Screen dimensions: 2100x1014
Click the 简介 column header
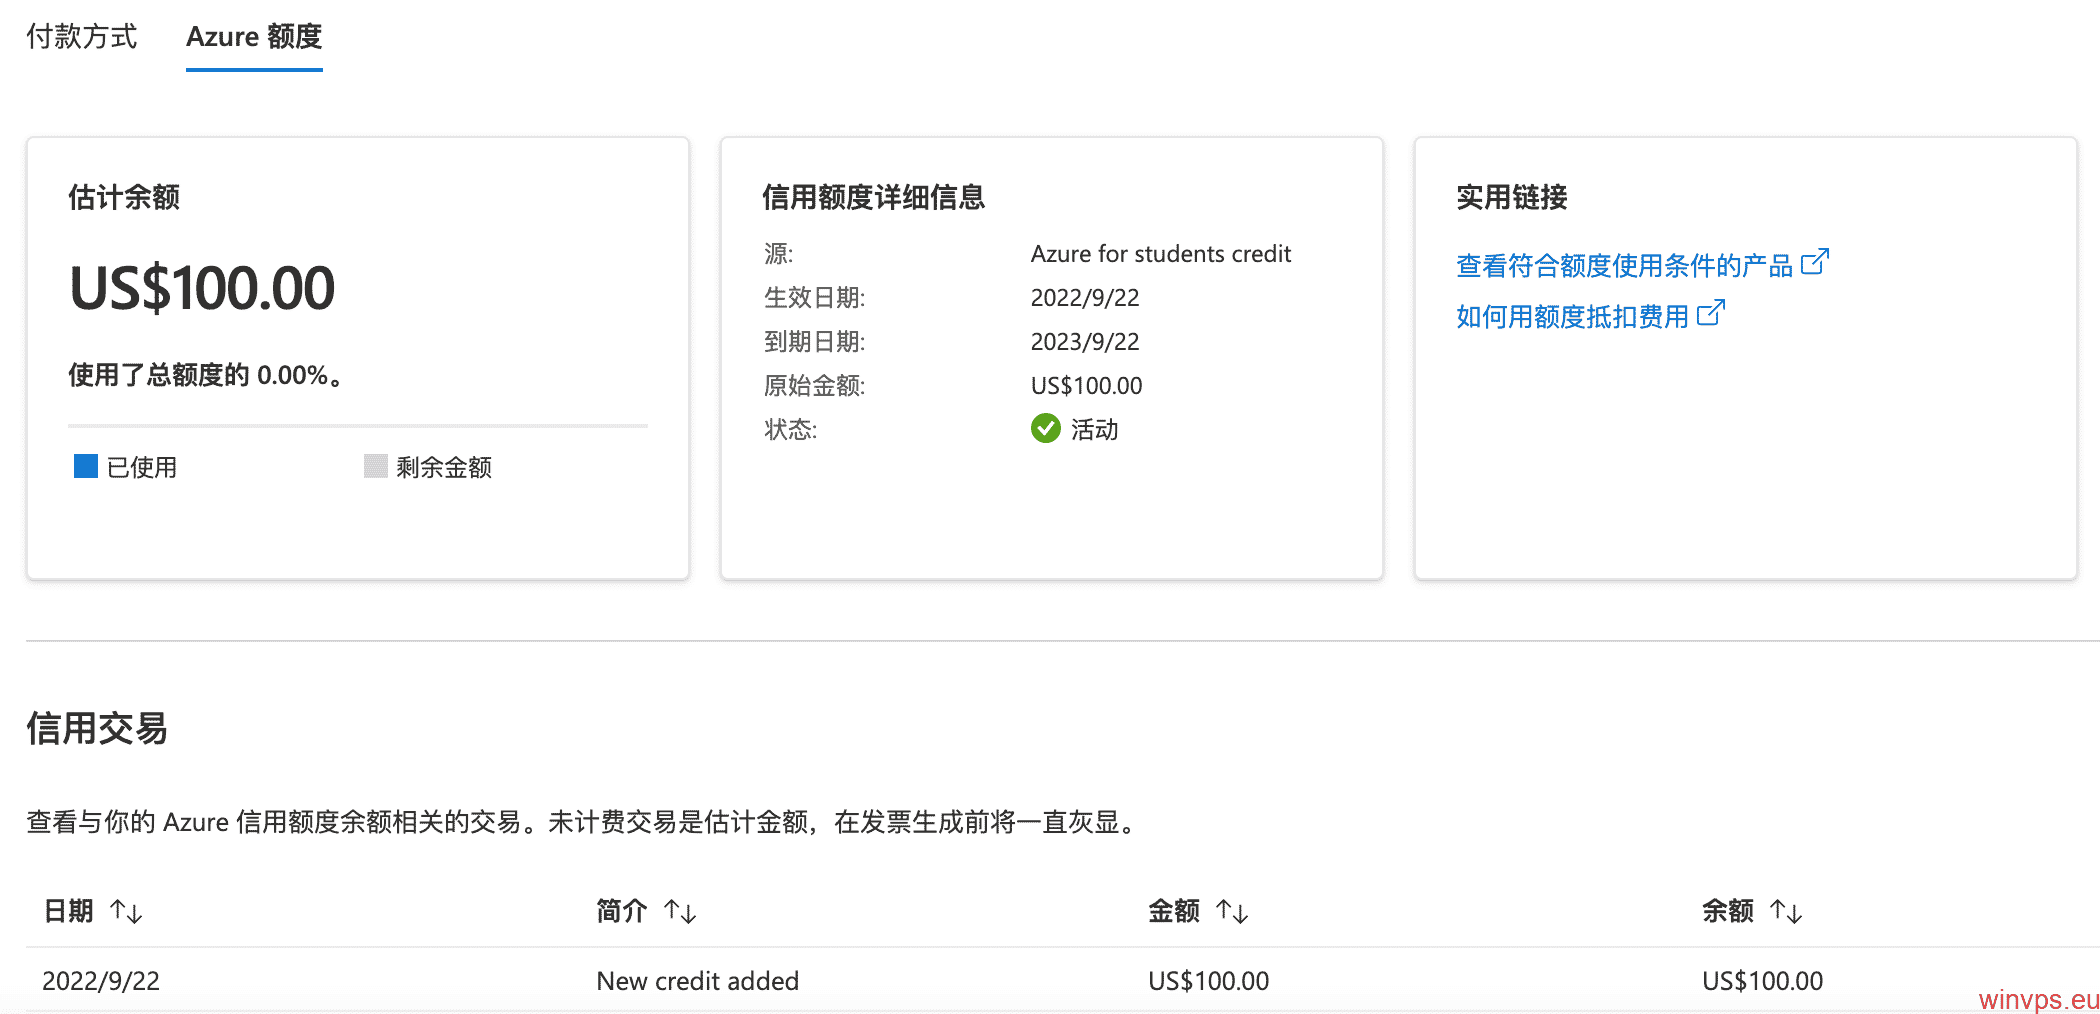(621, 911)
